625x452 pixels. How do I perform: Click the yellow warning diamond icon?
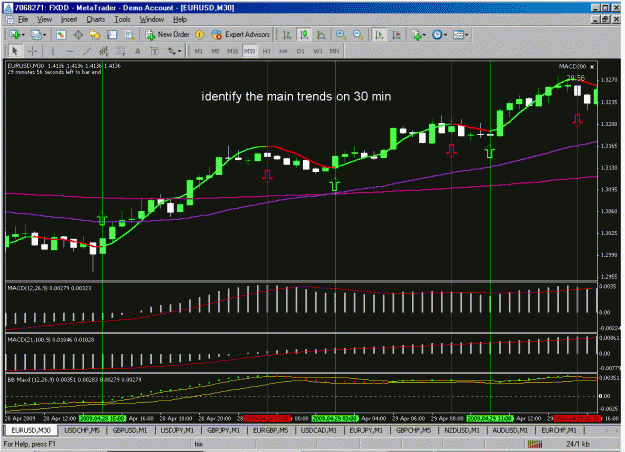[x=200, y=35]
